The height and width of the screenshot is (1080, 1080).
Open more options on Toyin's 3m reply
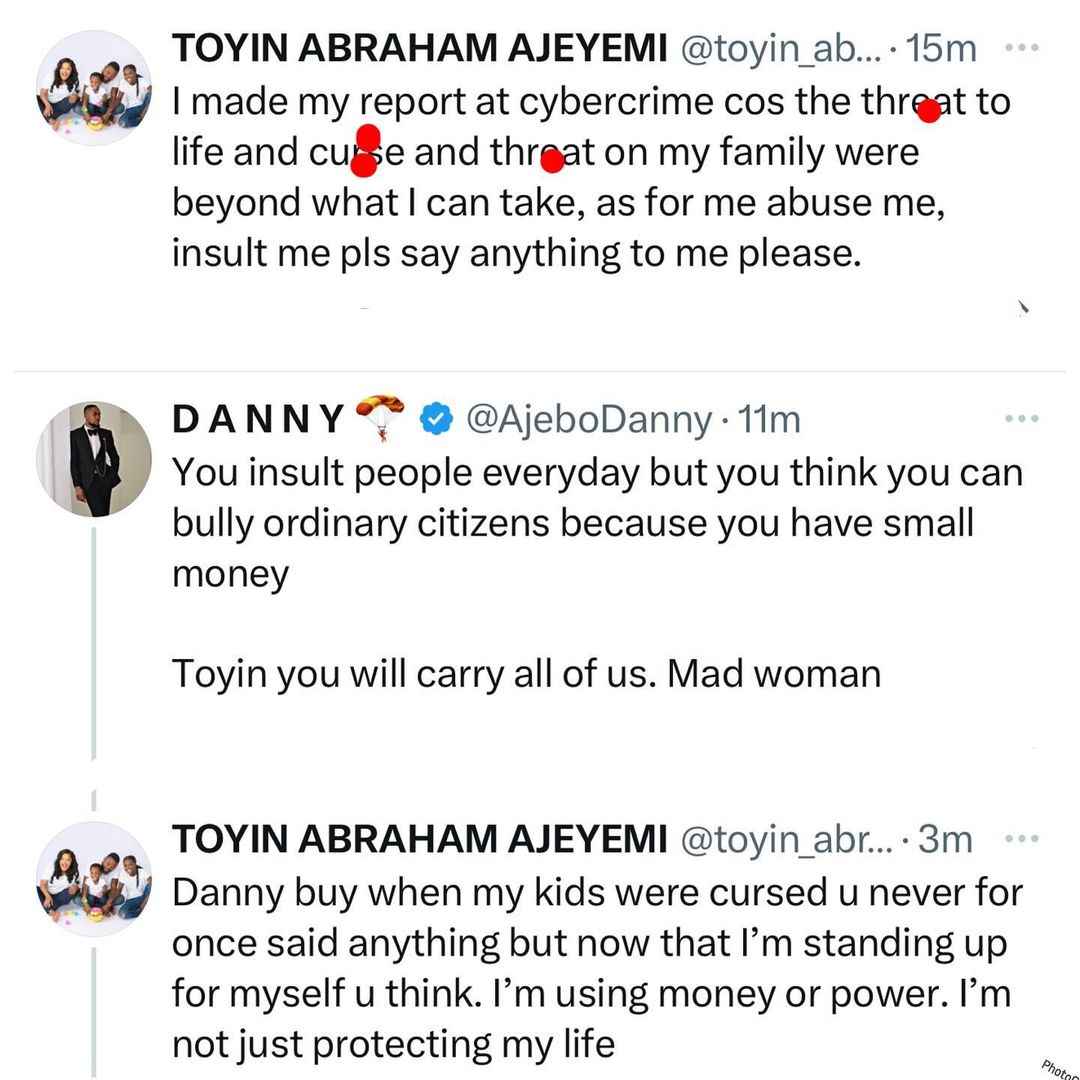[1022, 839]
